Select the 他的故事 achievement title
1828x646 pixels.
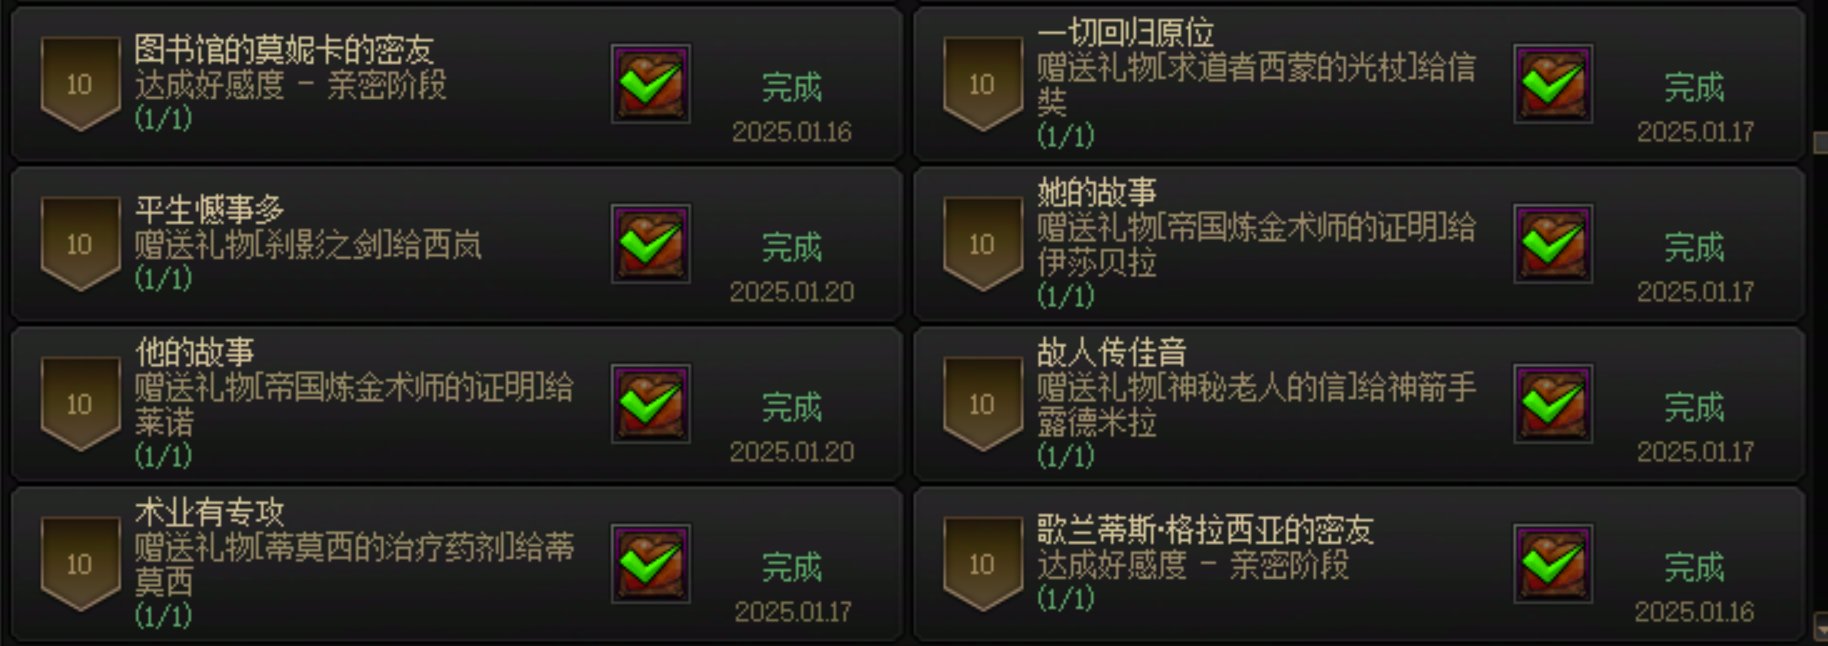[x=195, y=352]
